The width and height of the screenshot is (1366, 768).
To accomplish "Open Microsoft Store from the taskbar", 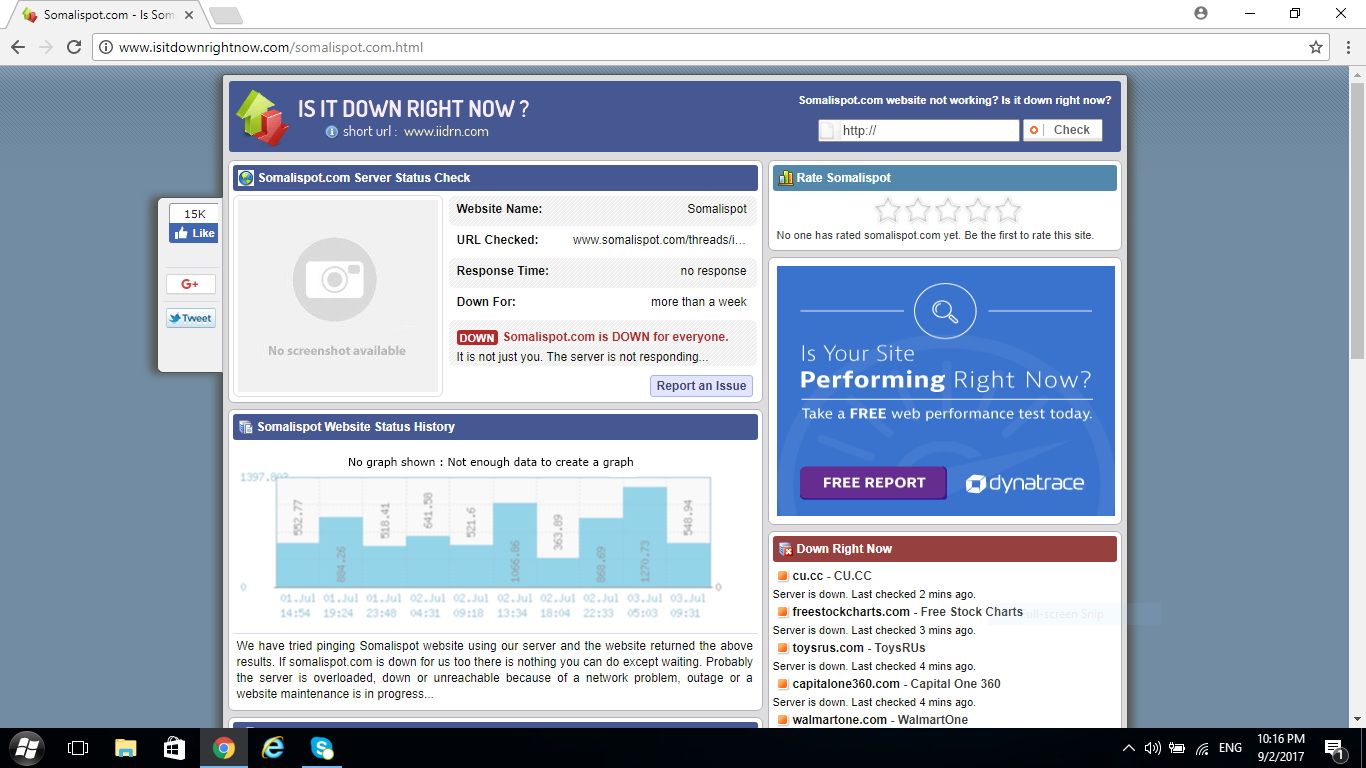I will [175, 748].
